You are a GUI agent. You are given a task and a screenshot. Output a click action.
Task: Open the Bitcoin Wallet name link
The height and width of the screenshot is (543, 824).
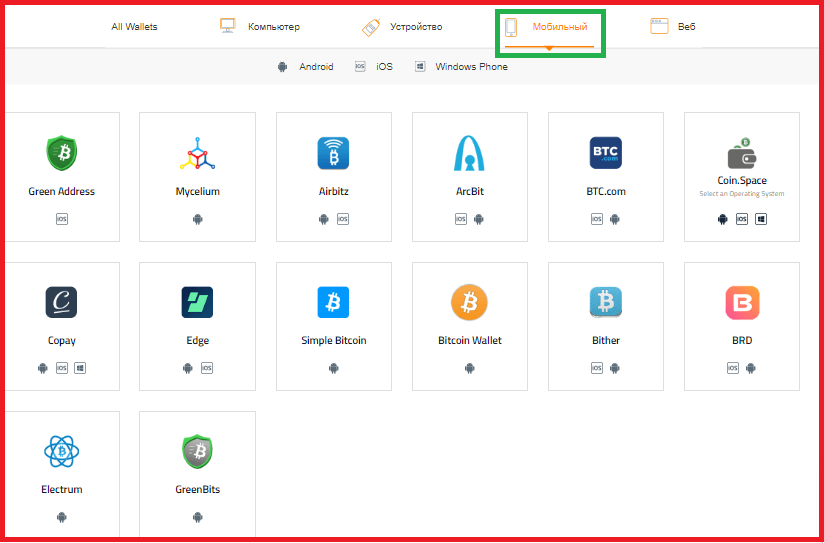(x=470, y=341)
